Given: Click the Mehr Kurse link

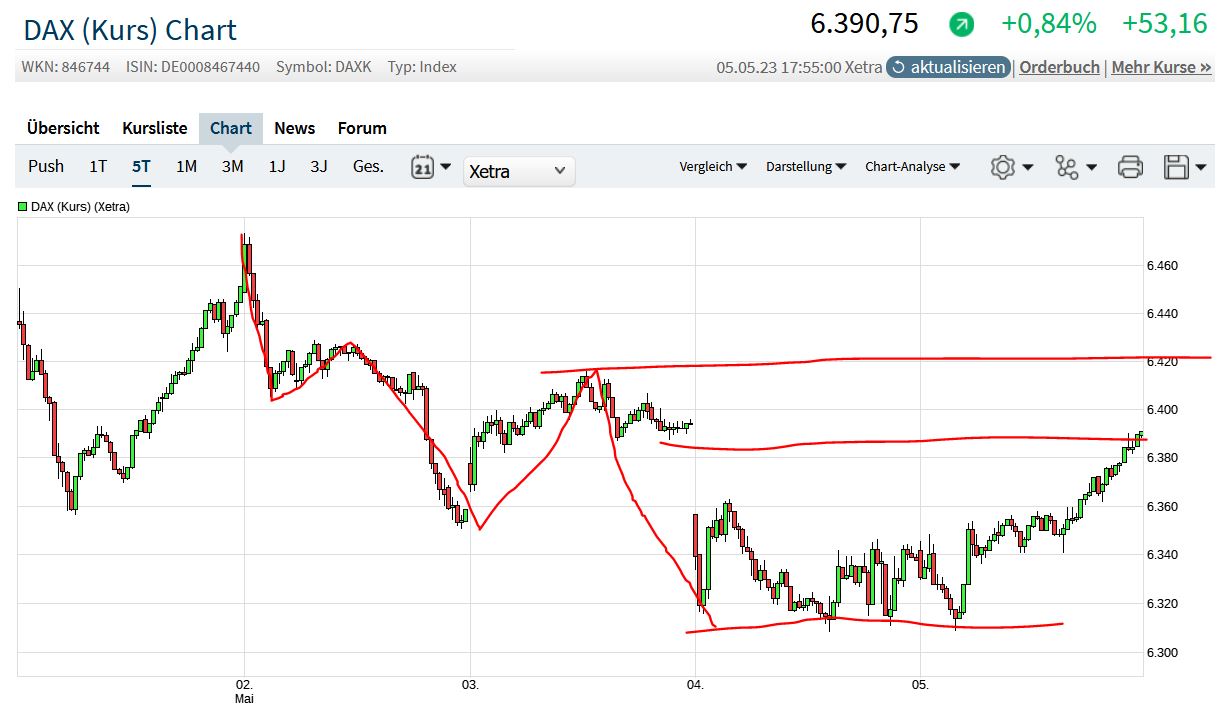Looking at the screenshot, I should (x=1161, y=67).
